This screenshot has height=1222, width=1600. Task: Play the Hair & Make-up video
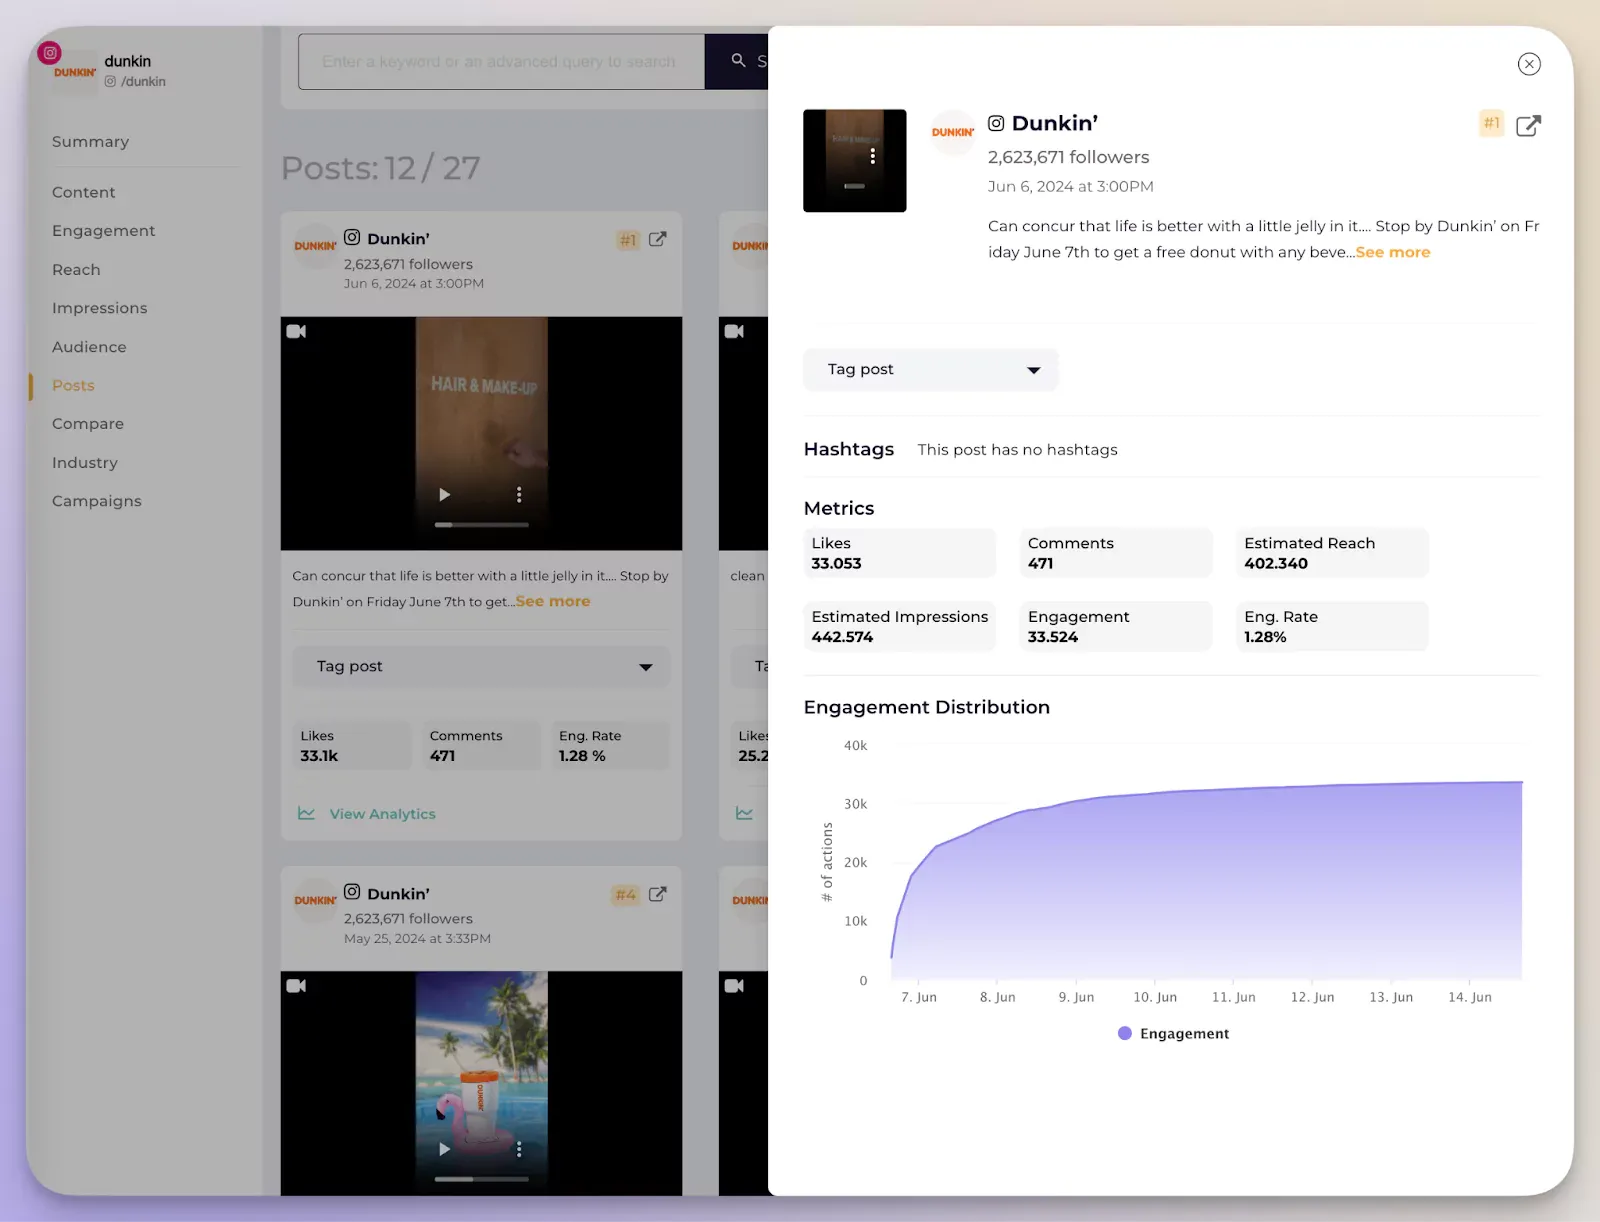click(444, 495)
